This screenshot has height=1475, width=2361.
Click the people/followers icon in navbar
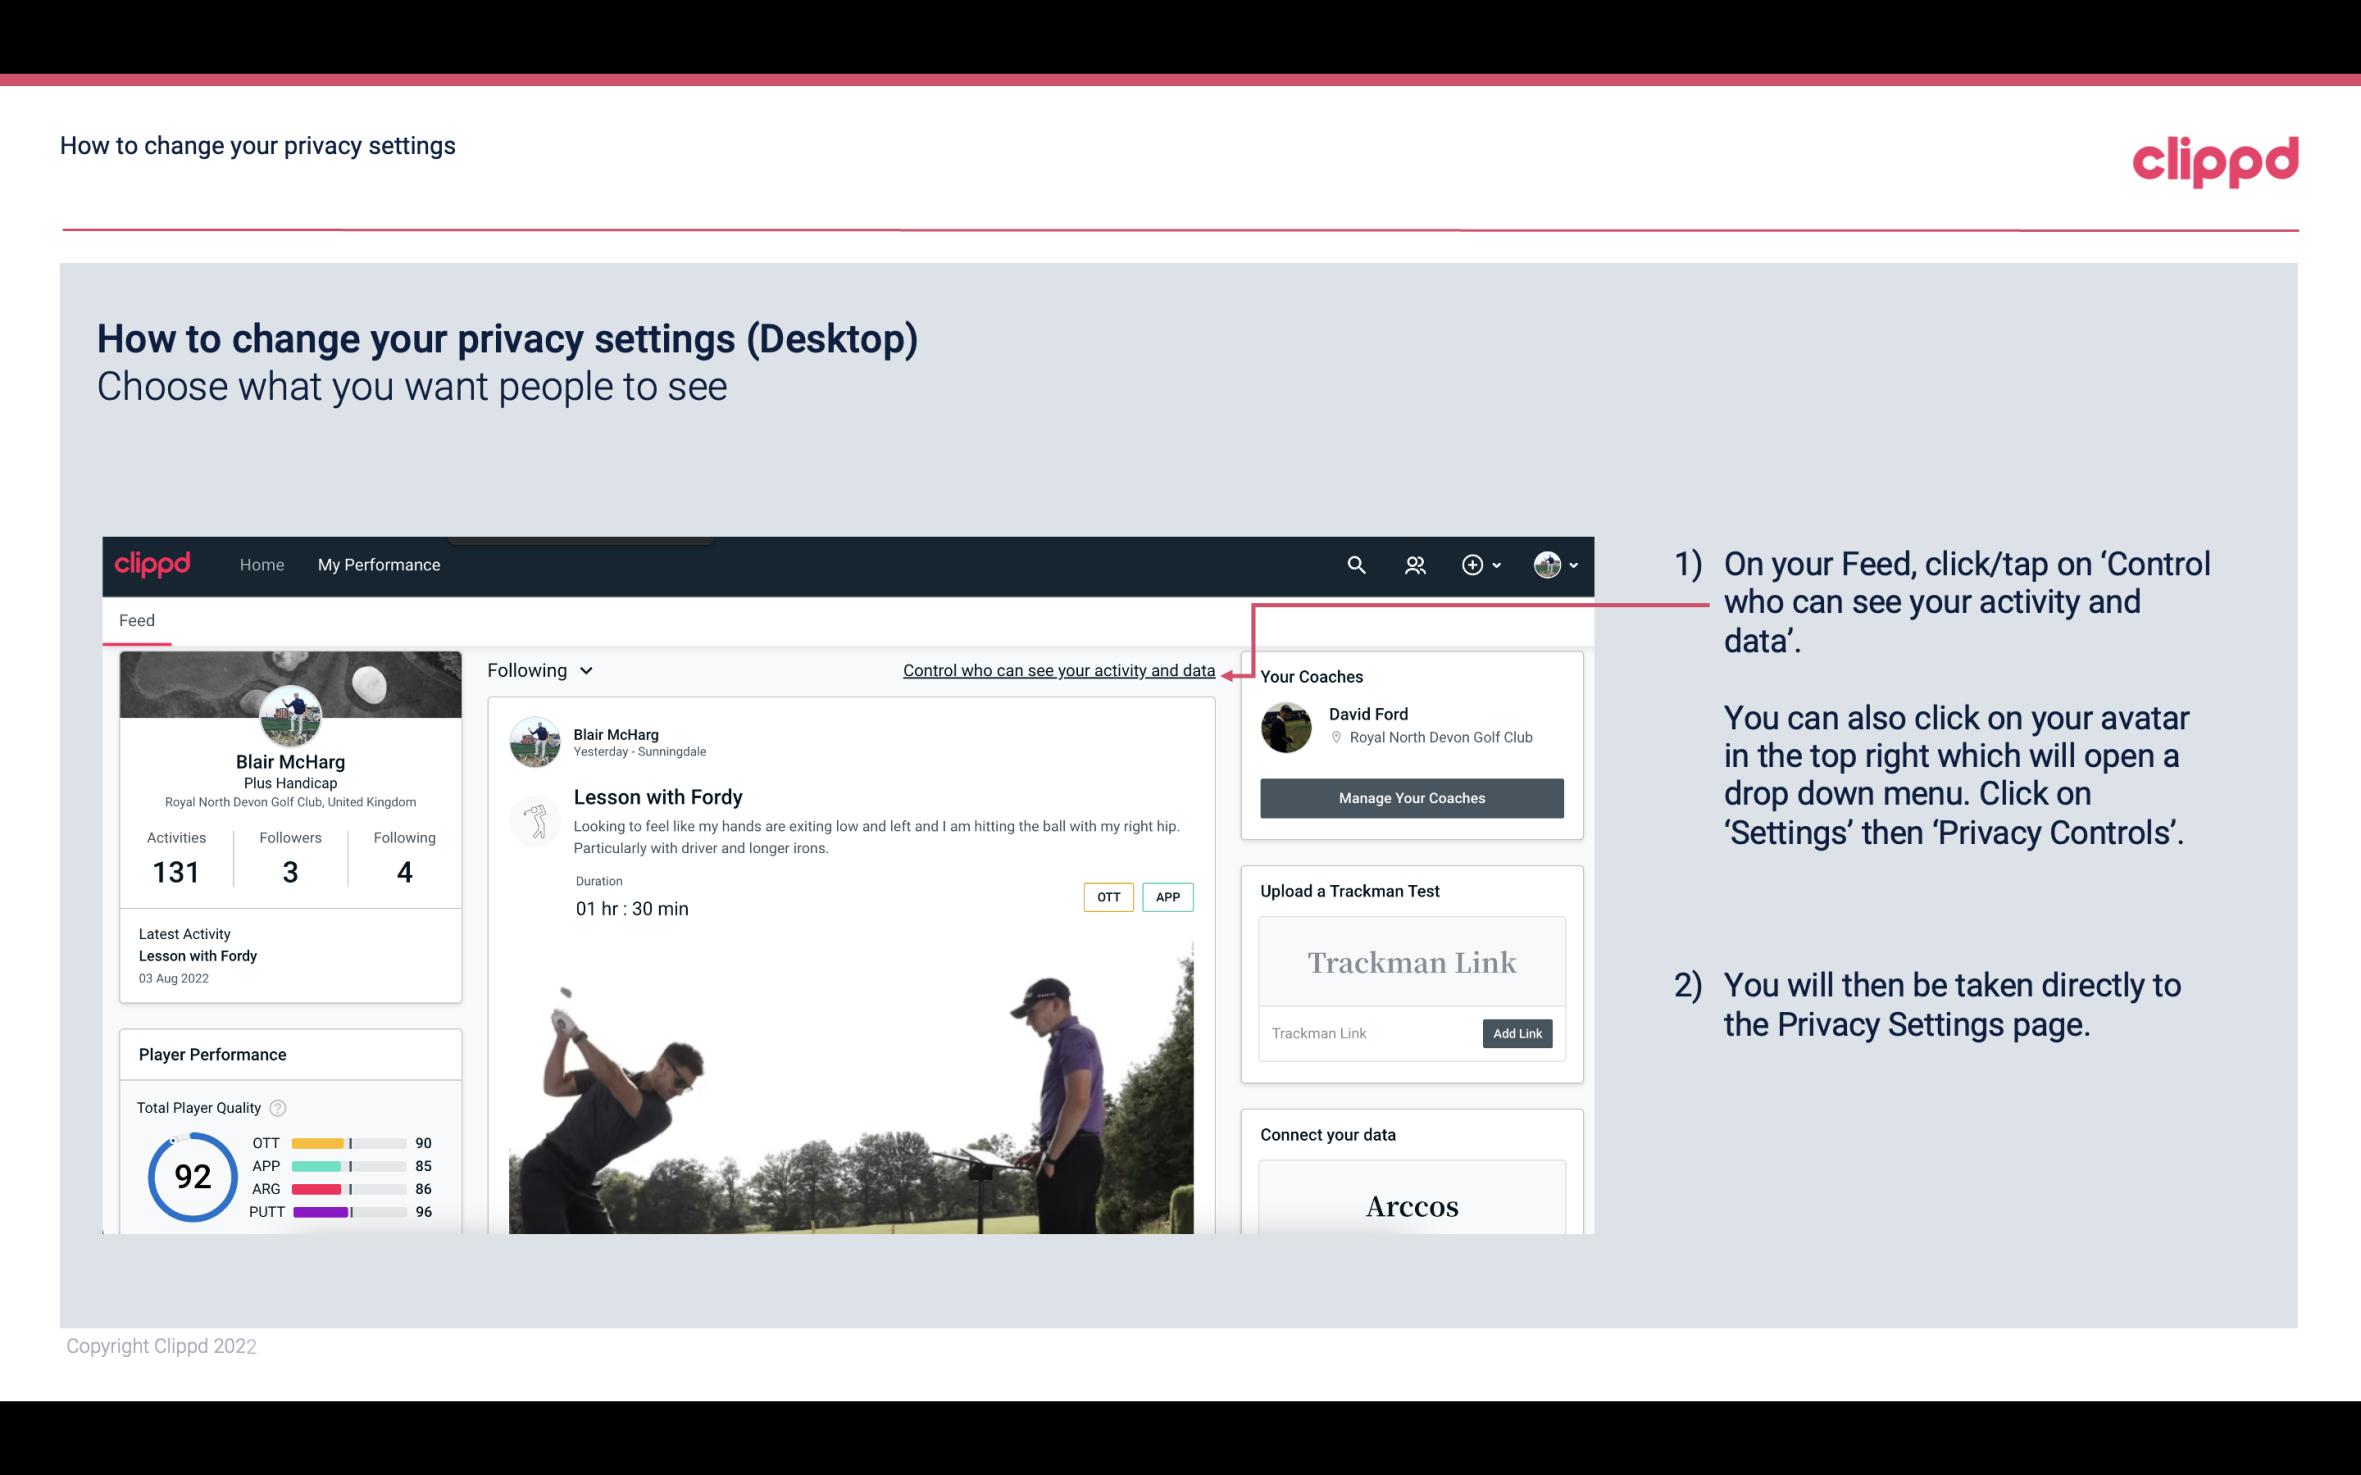pos(1415,564)
